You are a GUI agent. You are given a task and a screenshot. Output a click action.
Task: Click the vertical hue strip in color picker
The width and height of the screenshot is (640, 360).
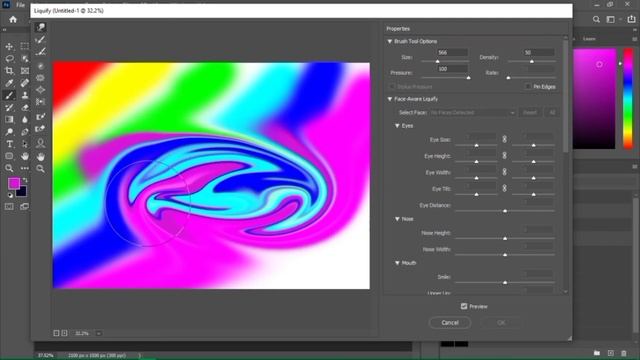tap(628, 98)
